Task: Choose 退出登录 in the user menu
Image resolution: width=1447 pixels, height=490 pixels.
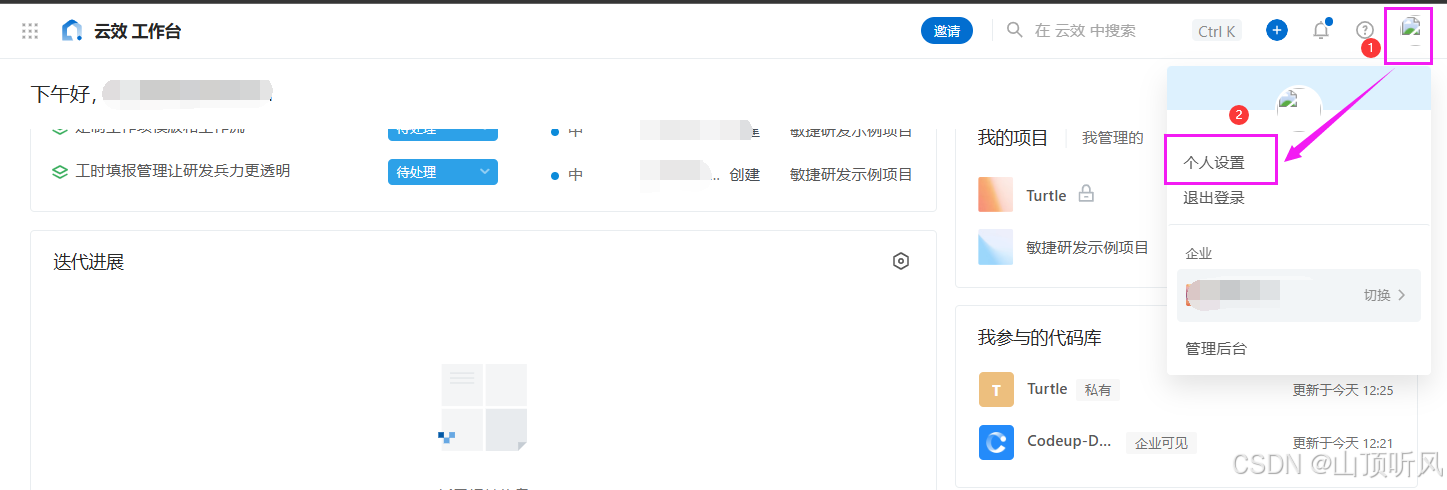Action: 1214,198
